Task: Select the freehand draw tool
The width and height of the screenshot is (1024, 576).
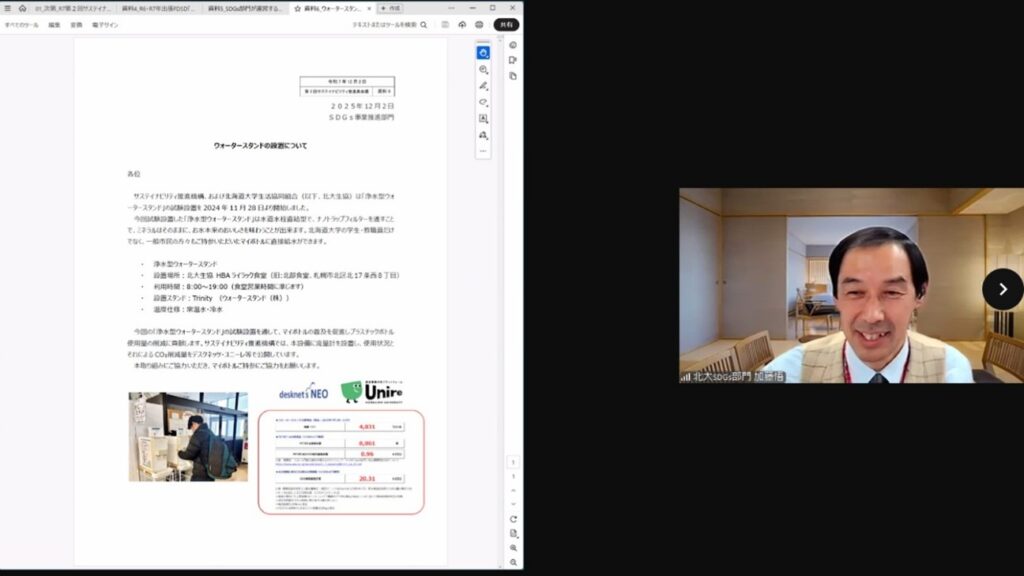Action: (483, 102)
